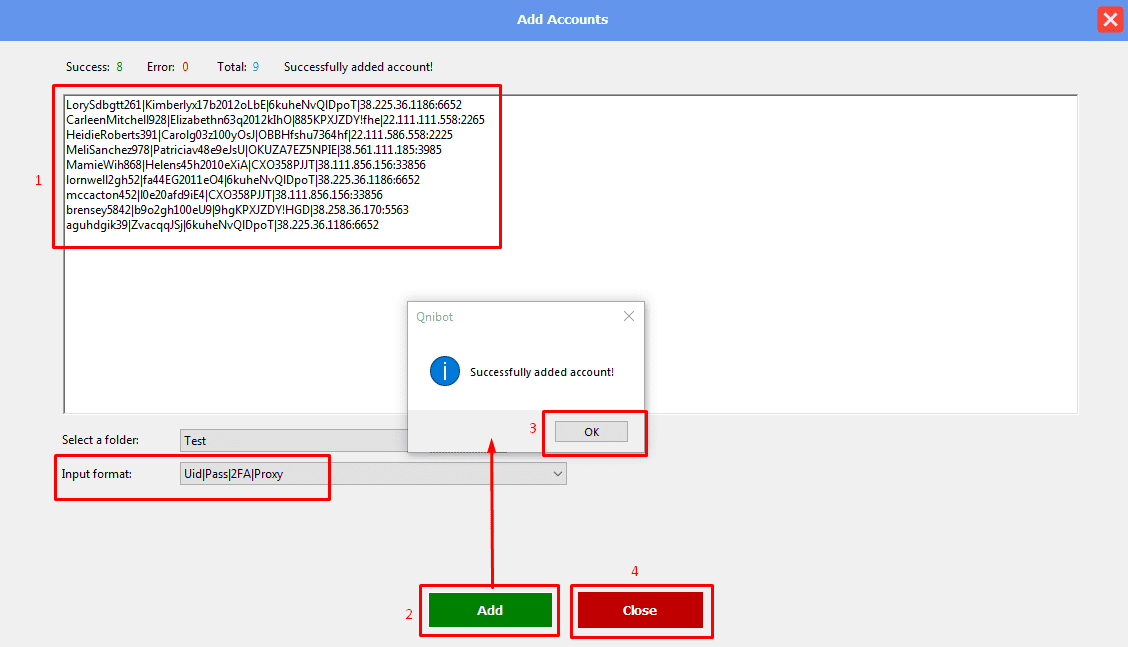
Task: Click the red Error count value
Action: (x=185, y=67)
